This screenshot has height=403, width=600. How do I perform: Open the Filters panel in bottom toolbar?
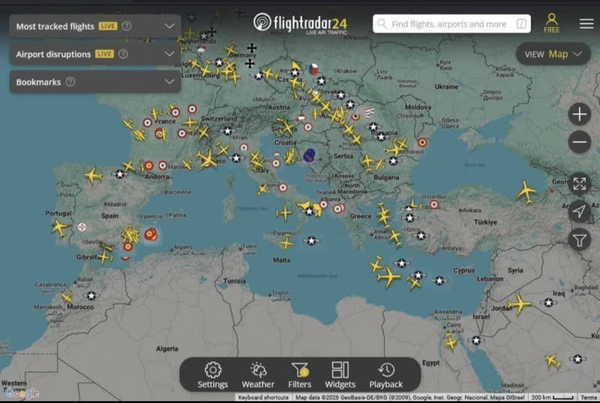point(299,374)
